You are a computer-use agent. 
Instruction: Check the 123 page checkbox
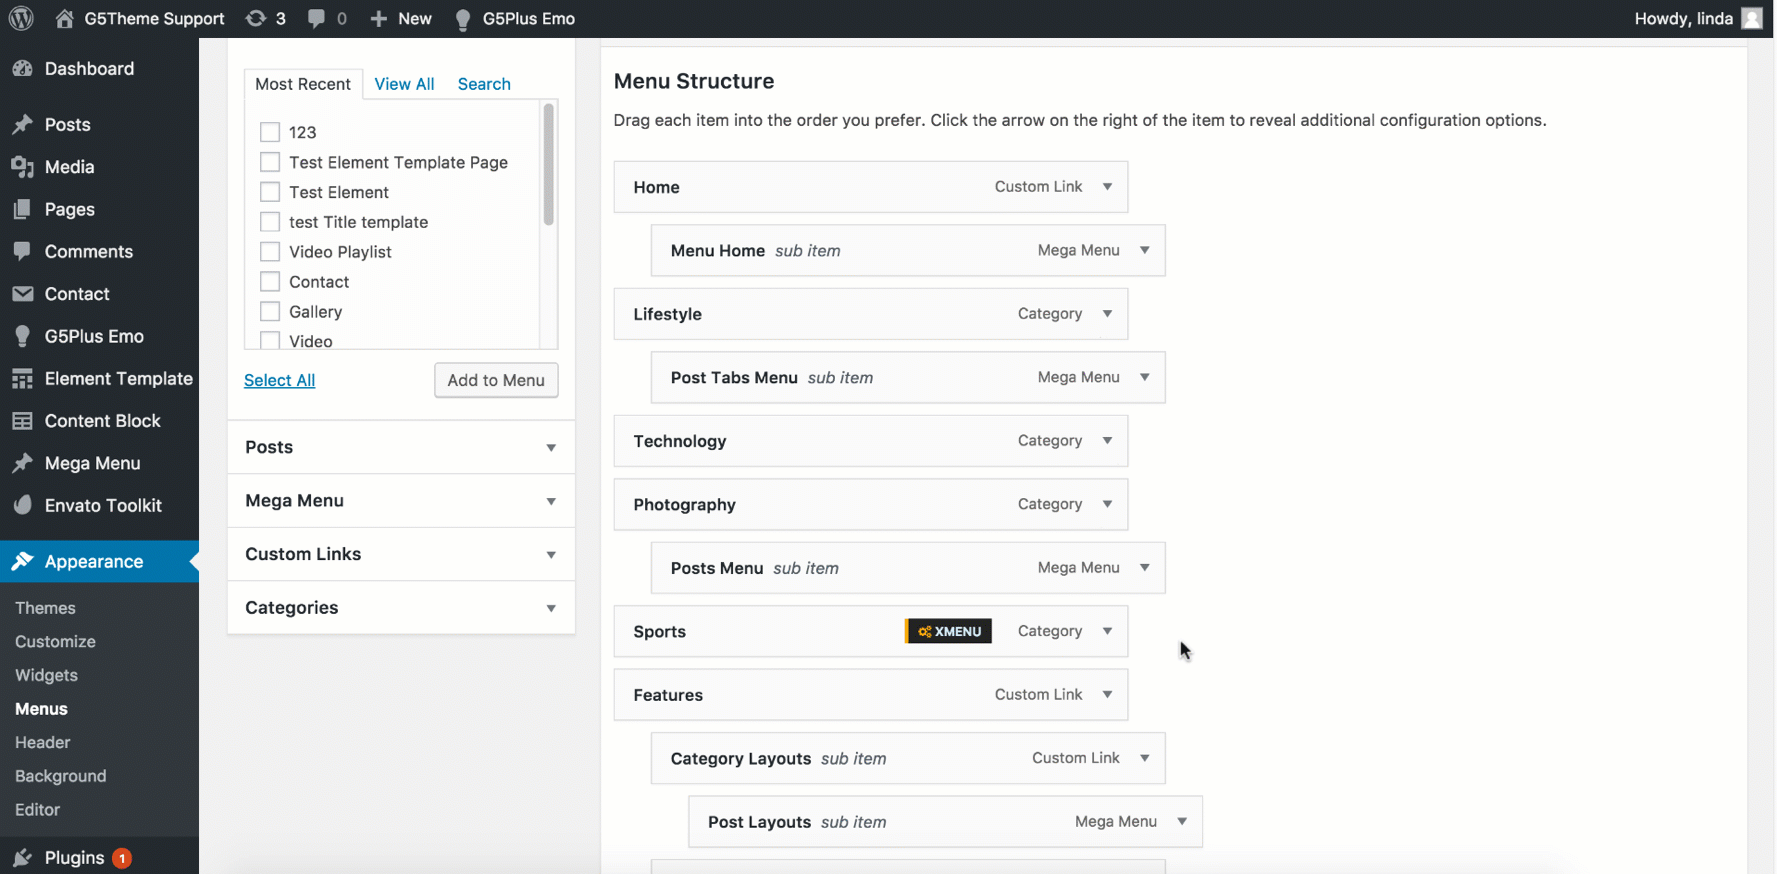coord(270,131)
